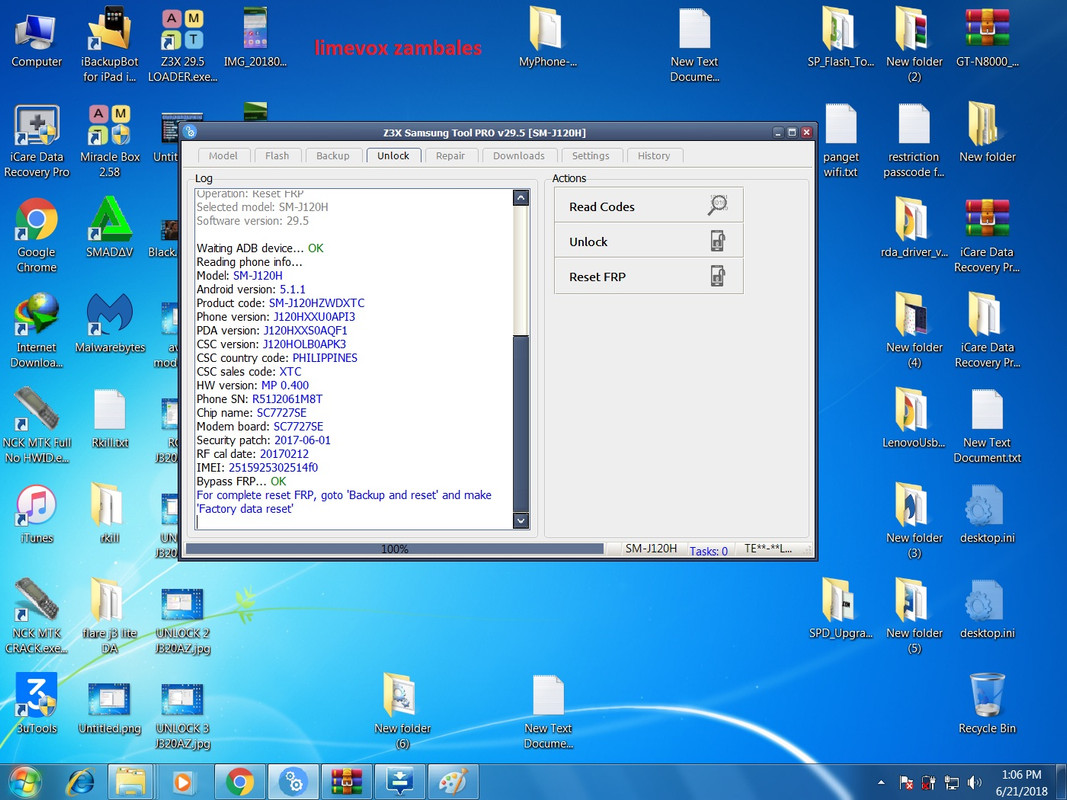Select the SMADAV desktop icon
The image size is (1067, 800).
point(110,229)
